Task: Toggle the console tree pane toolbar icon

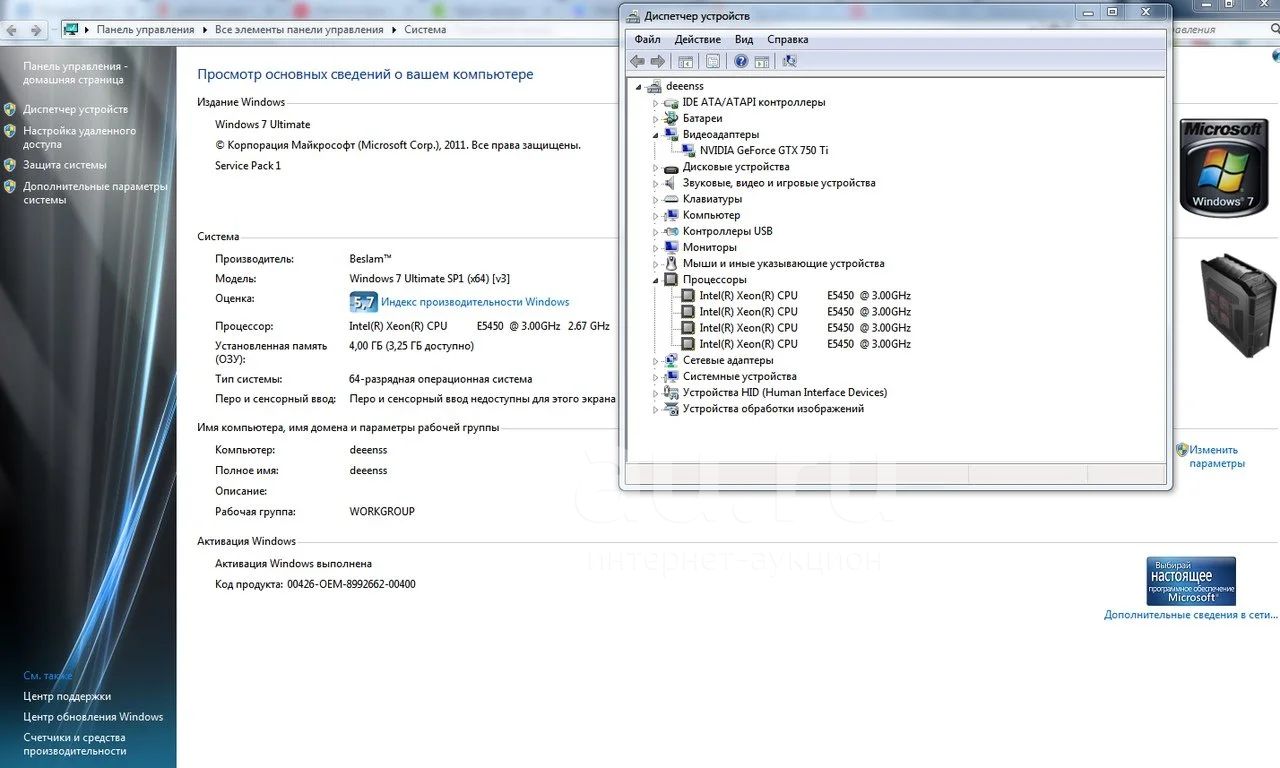Action: tap(688, 61)
